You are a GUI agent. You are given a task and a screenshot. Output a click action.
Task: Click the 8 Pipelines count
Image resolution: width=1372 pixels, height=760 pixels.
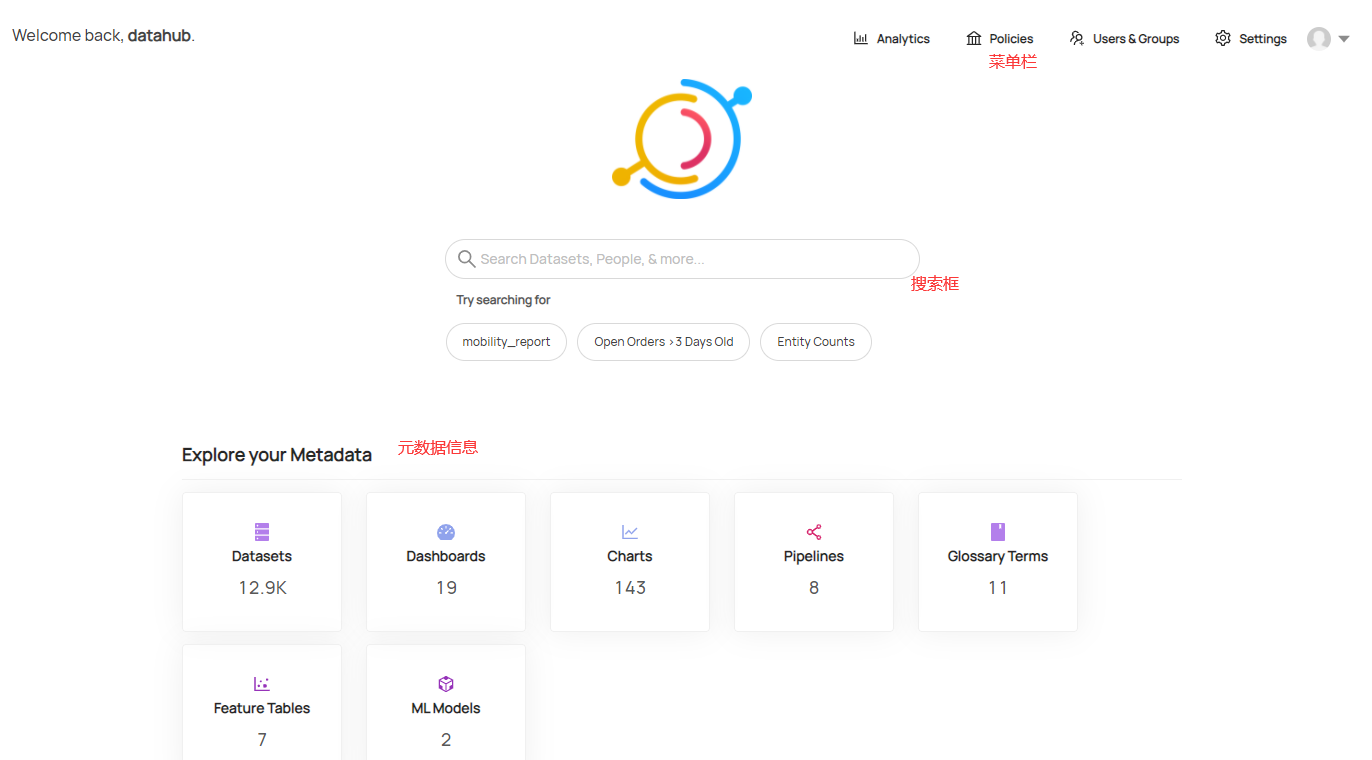814,588
